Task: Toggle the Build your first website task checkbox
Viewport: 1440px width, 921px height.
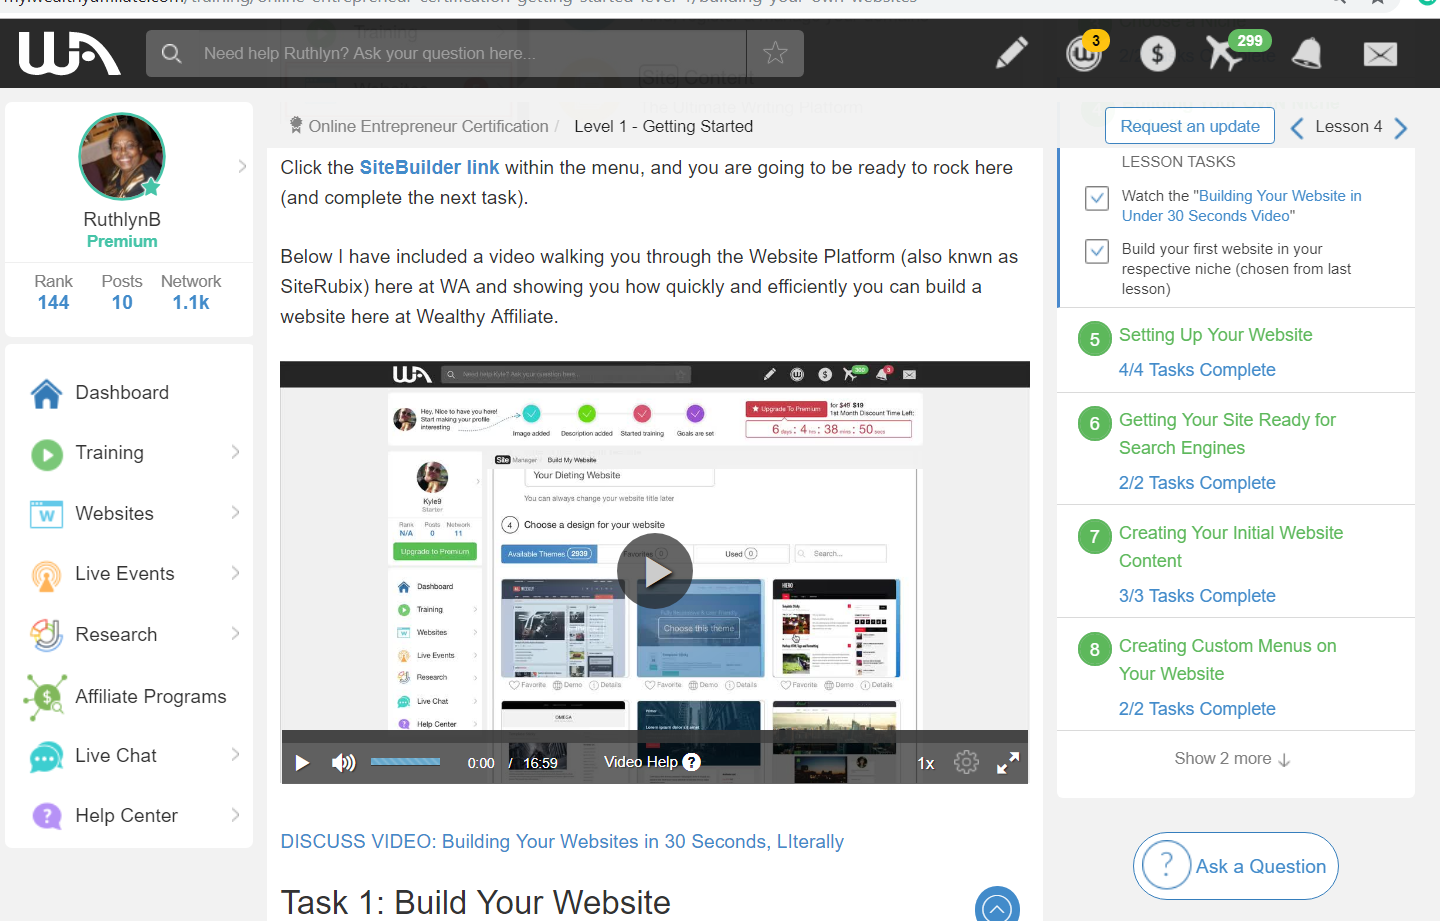Action: (1097, 251)
